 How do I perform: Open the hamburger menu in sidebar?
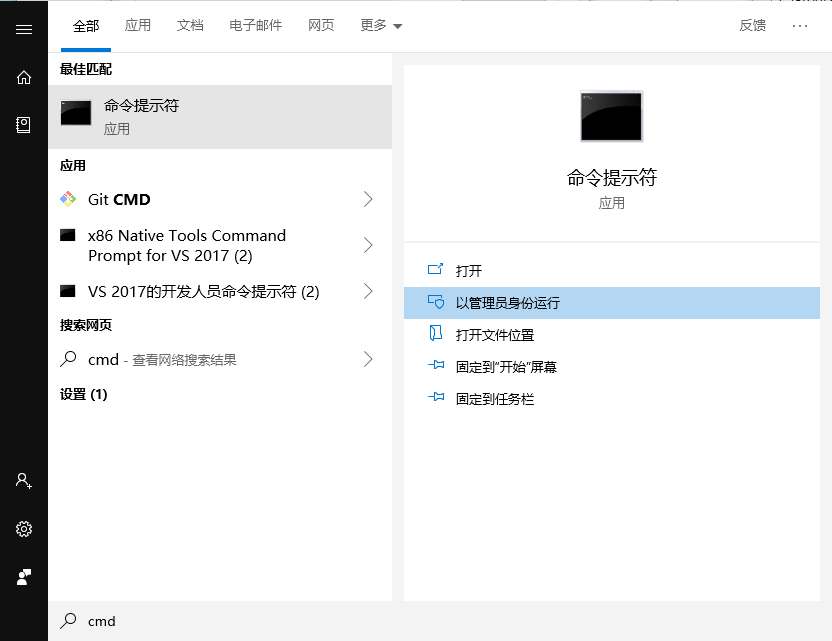click(x=24, y=29)
